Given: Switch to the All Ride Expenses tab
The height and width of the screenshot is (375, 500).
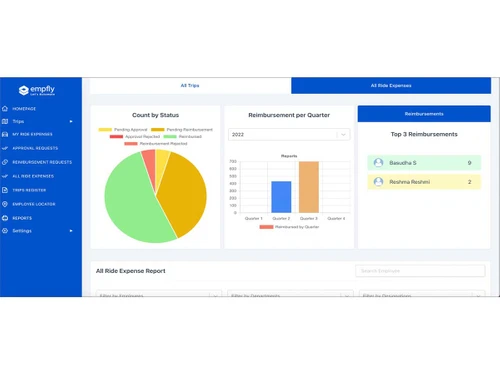Looking at the screenshot, I should [x=391, y=86].
